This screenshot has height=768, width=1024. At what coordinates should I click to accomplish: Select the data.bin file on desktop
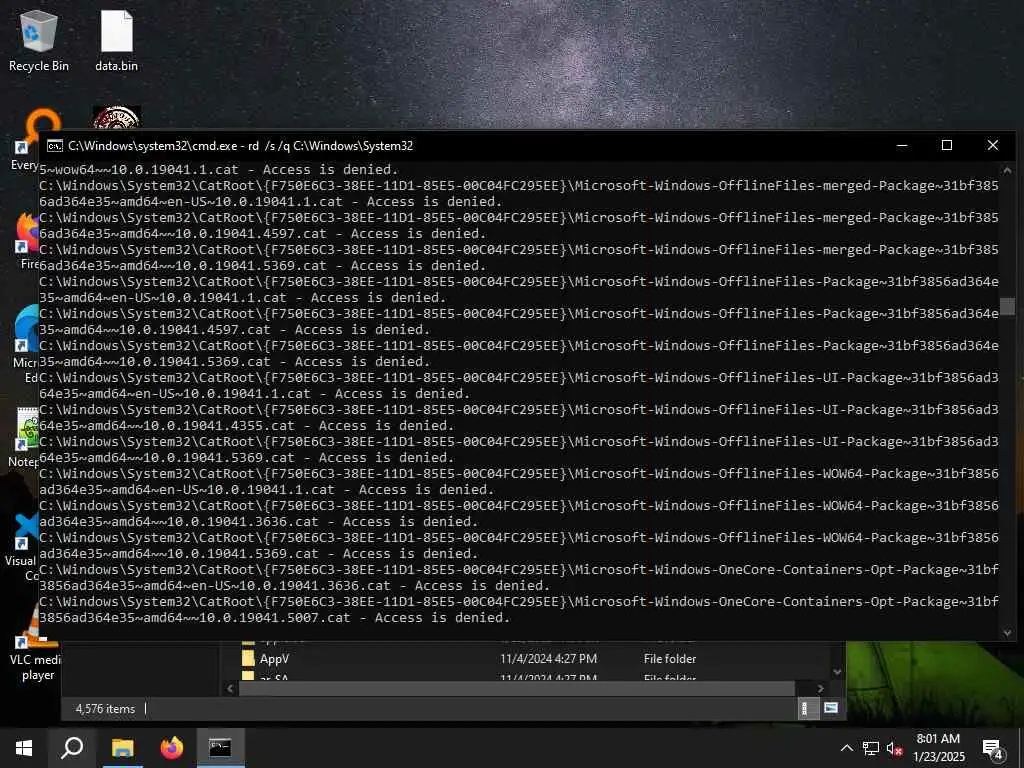(116, 41)
